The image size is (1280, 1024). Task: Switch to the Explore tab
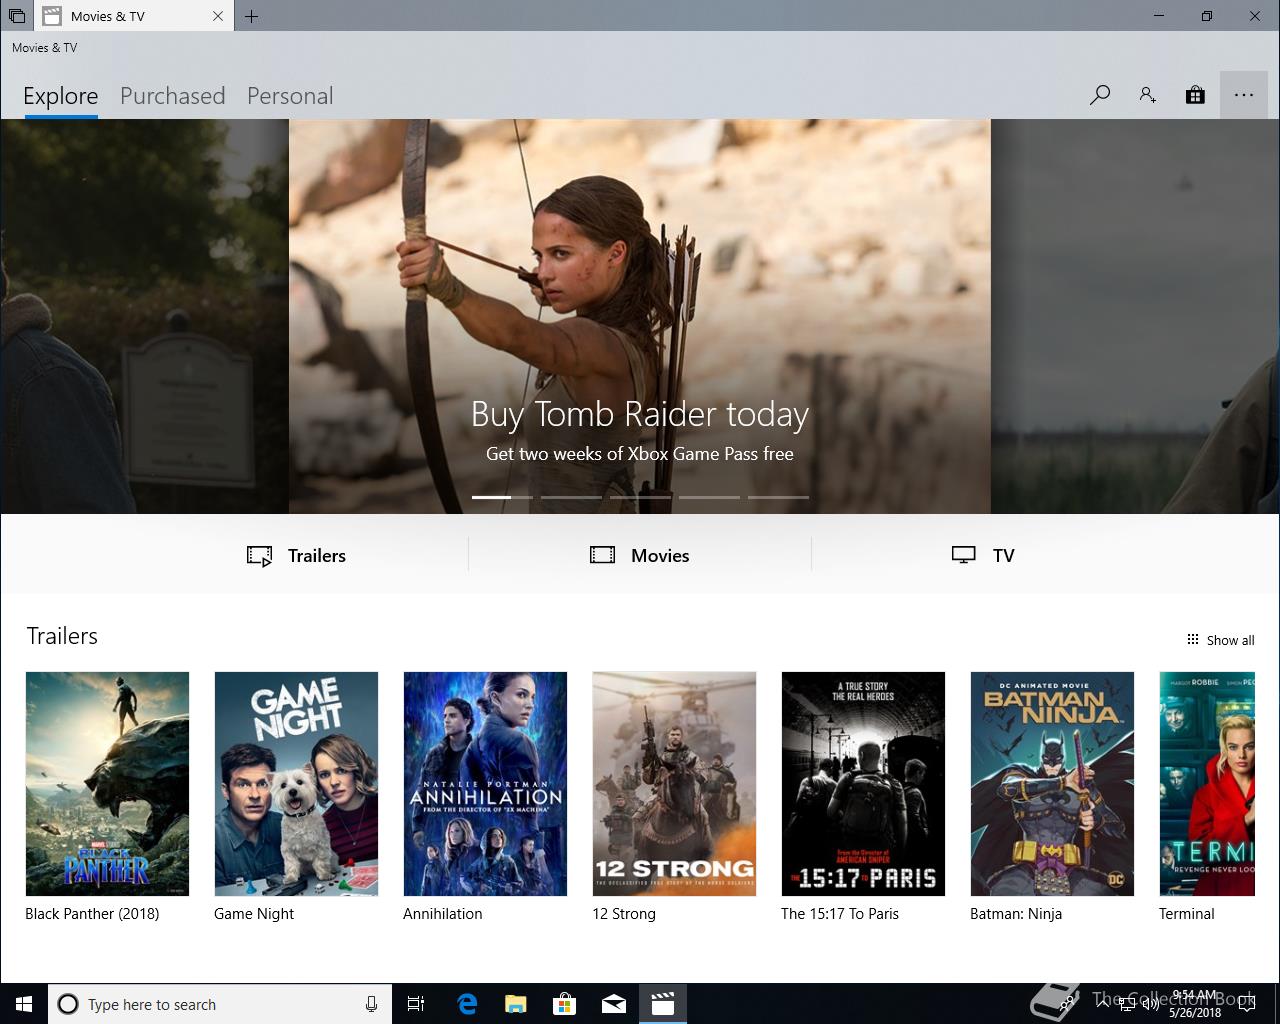(61, 96)
